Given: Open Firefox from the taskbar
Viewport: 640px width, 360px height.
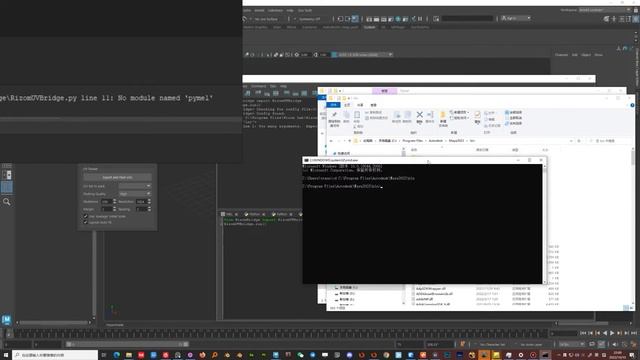Looking at the screenshot, I should tap(202, 355).
